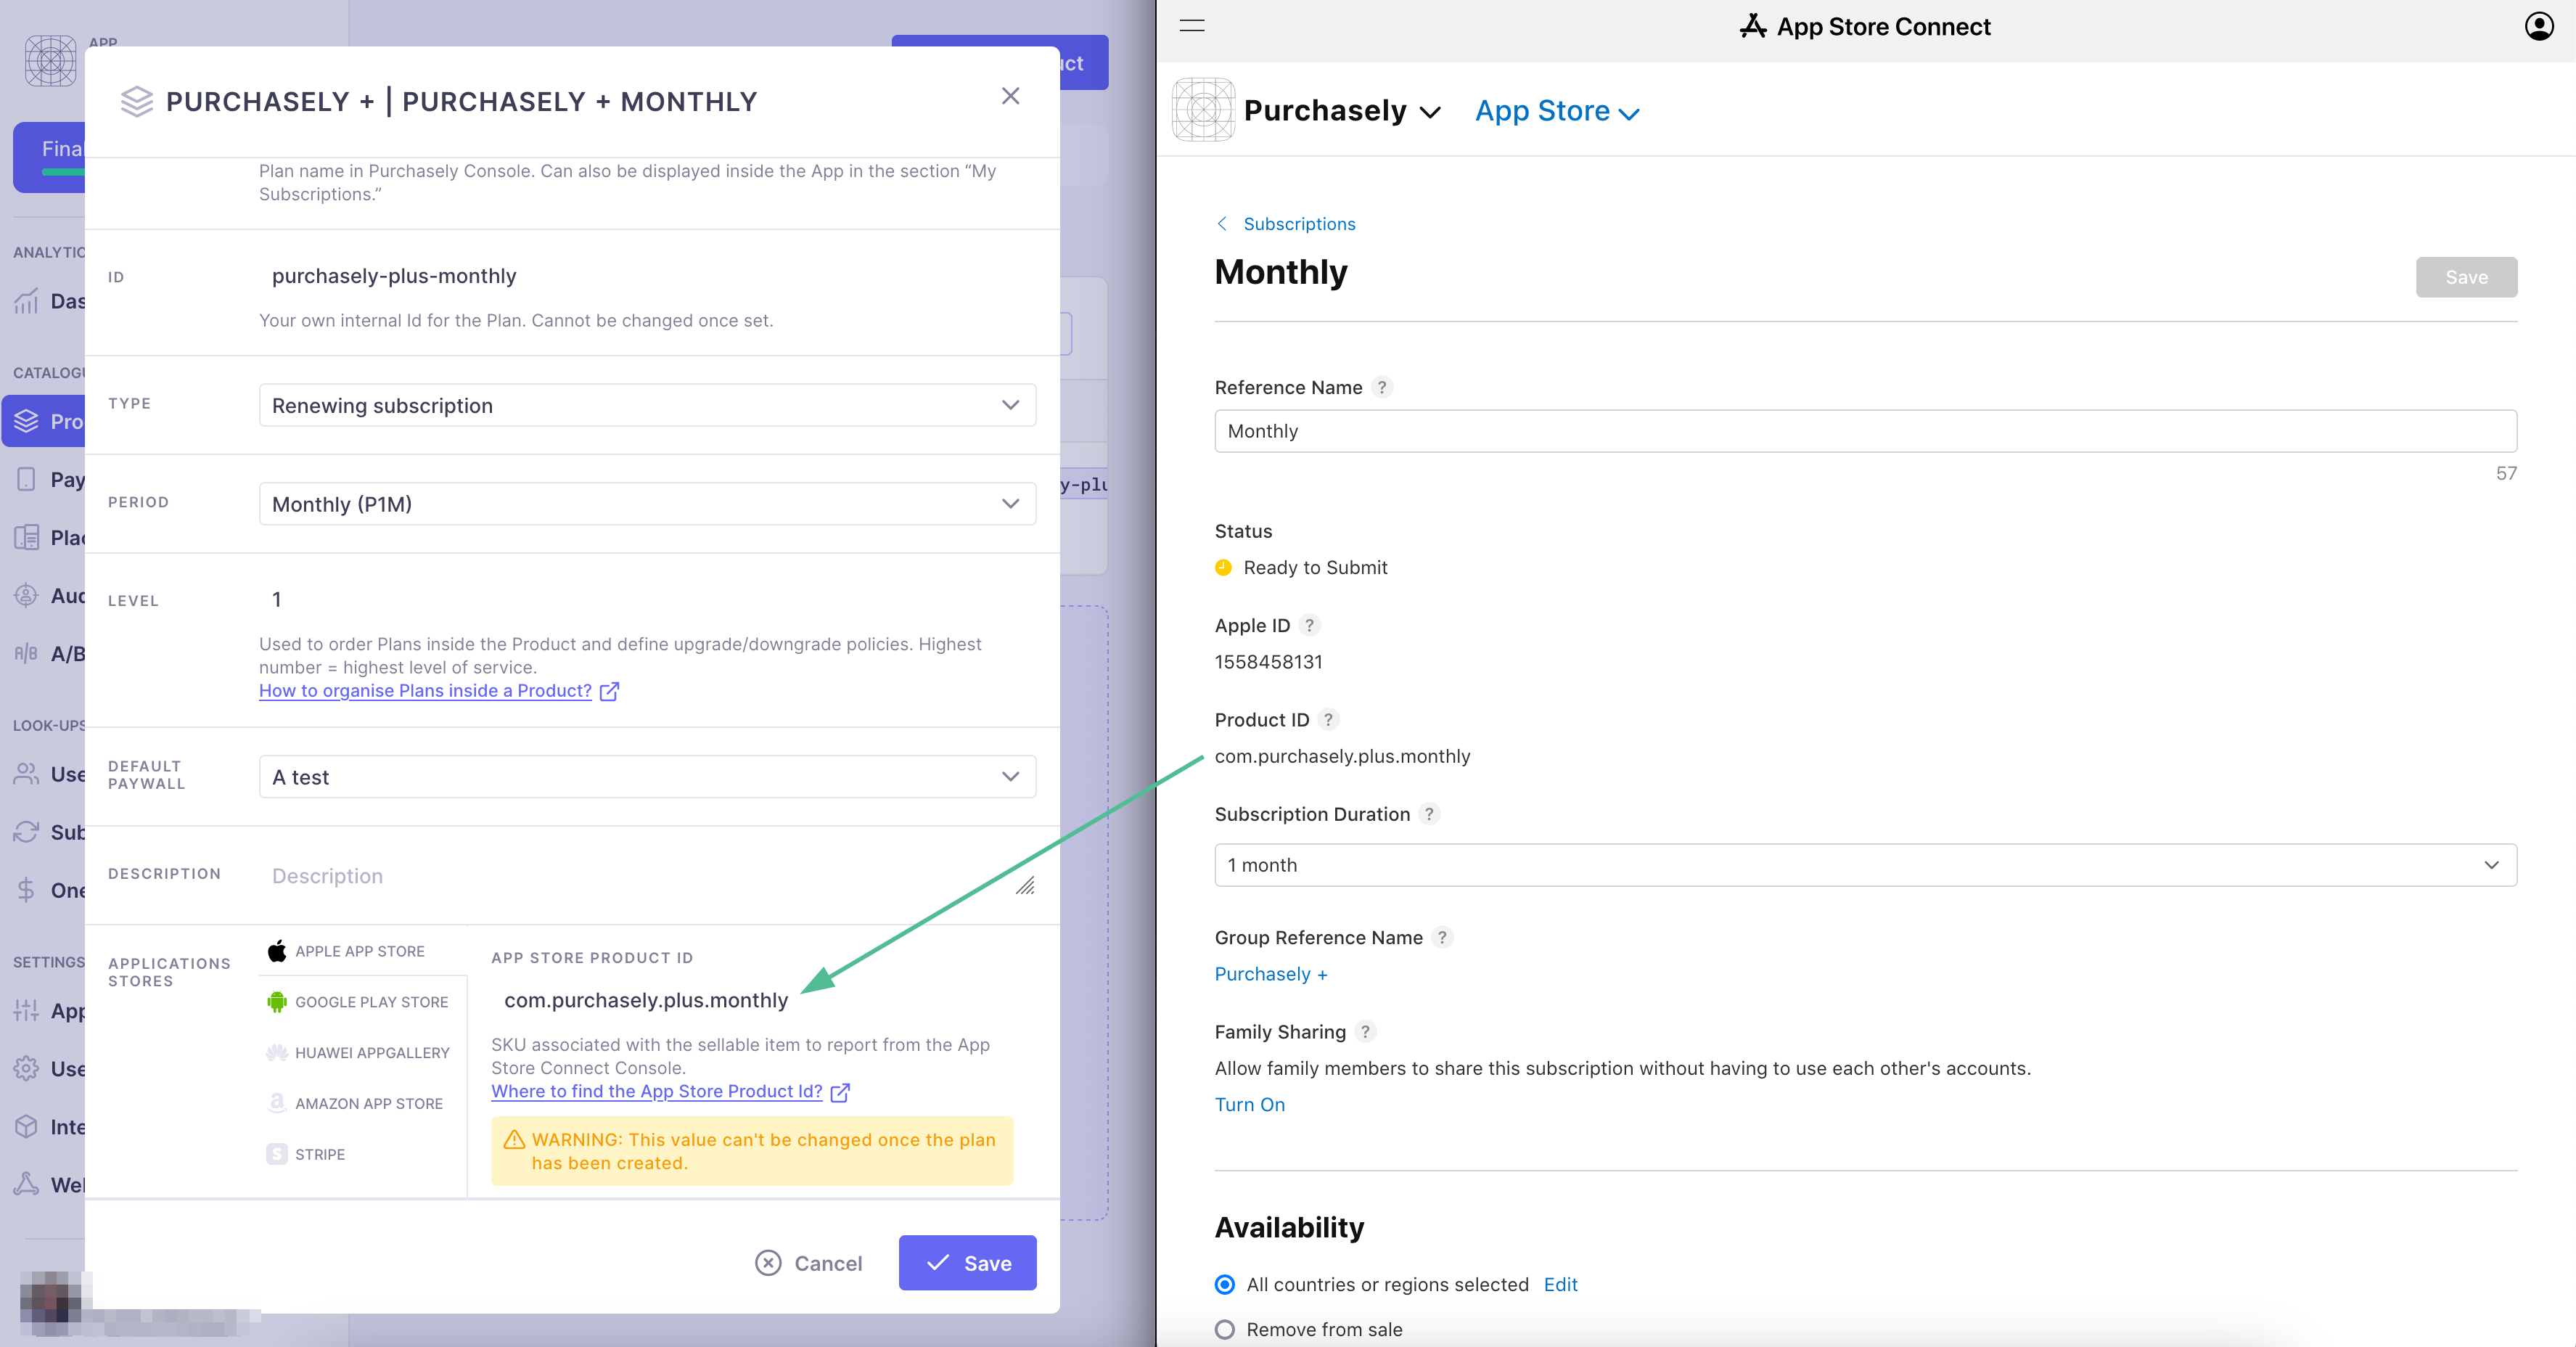Open the Huawei AppGallery store tab

click(x=371, y=1053)
